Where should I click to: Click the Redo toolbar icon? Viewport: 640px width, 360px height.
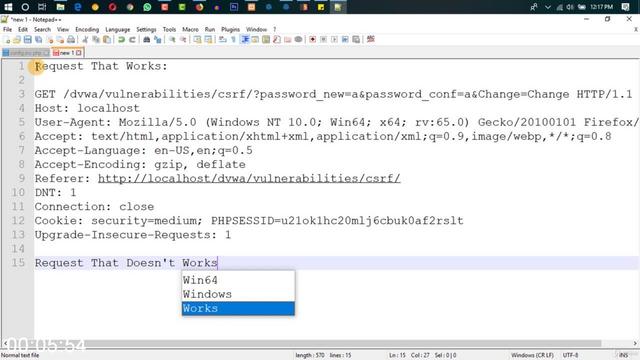point(132,39)
